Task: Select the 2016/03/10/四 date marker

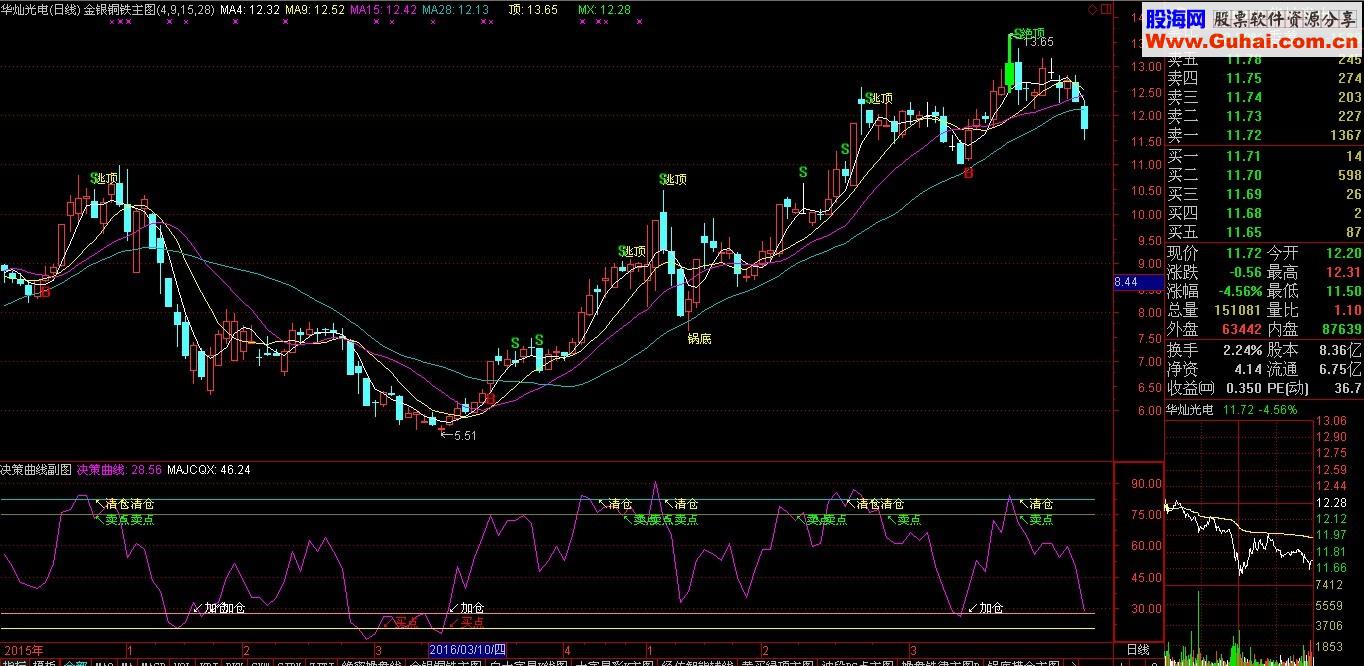Action: pyautogui.click(x=468, y=650)
